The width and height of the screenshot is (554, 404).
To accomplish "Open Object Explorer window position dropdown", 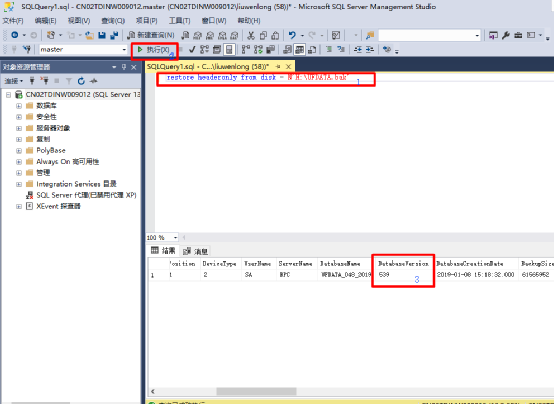I will pyautogui.click(x=114, y=67).
